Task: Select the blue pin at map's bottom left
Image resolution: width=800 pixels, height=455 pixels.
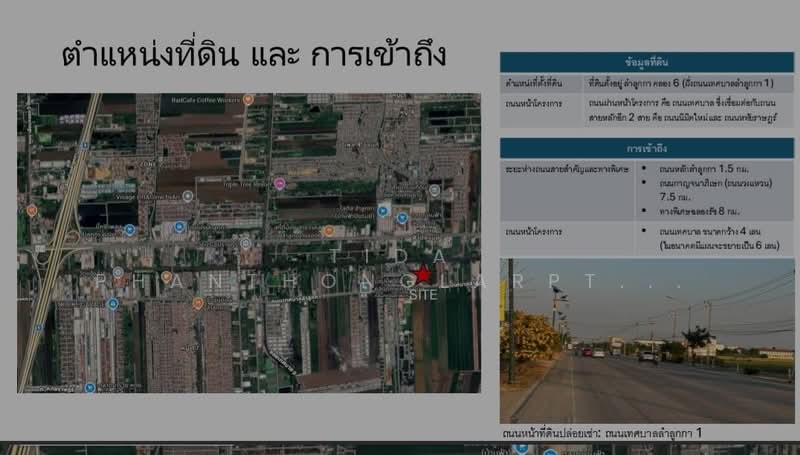Action: click(89, 387)
